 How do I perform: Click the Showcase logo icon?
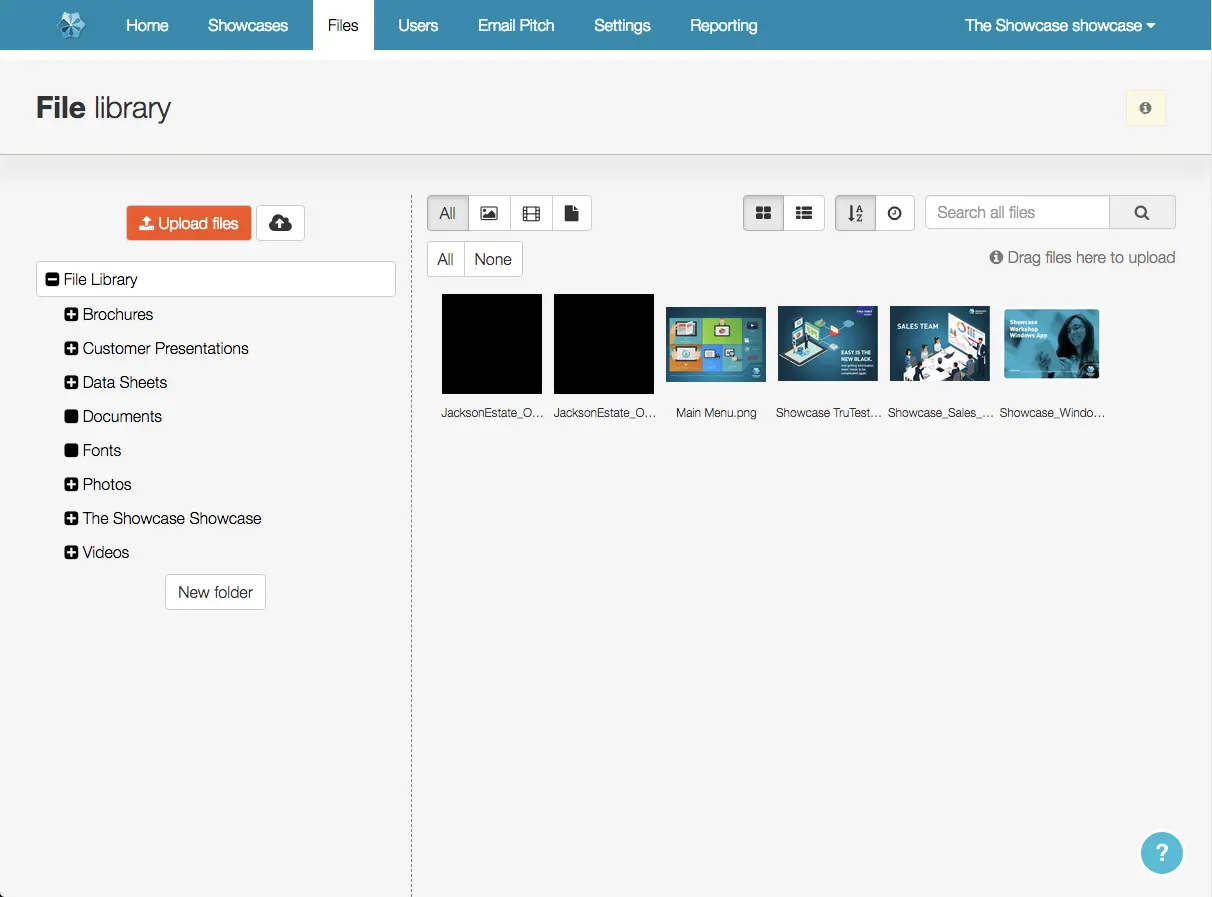[x=71, y=25]
